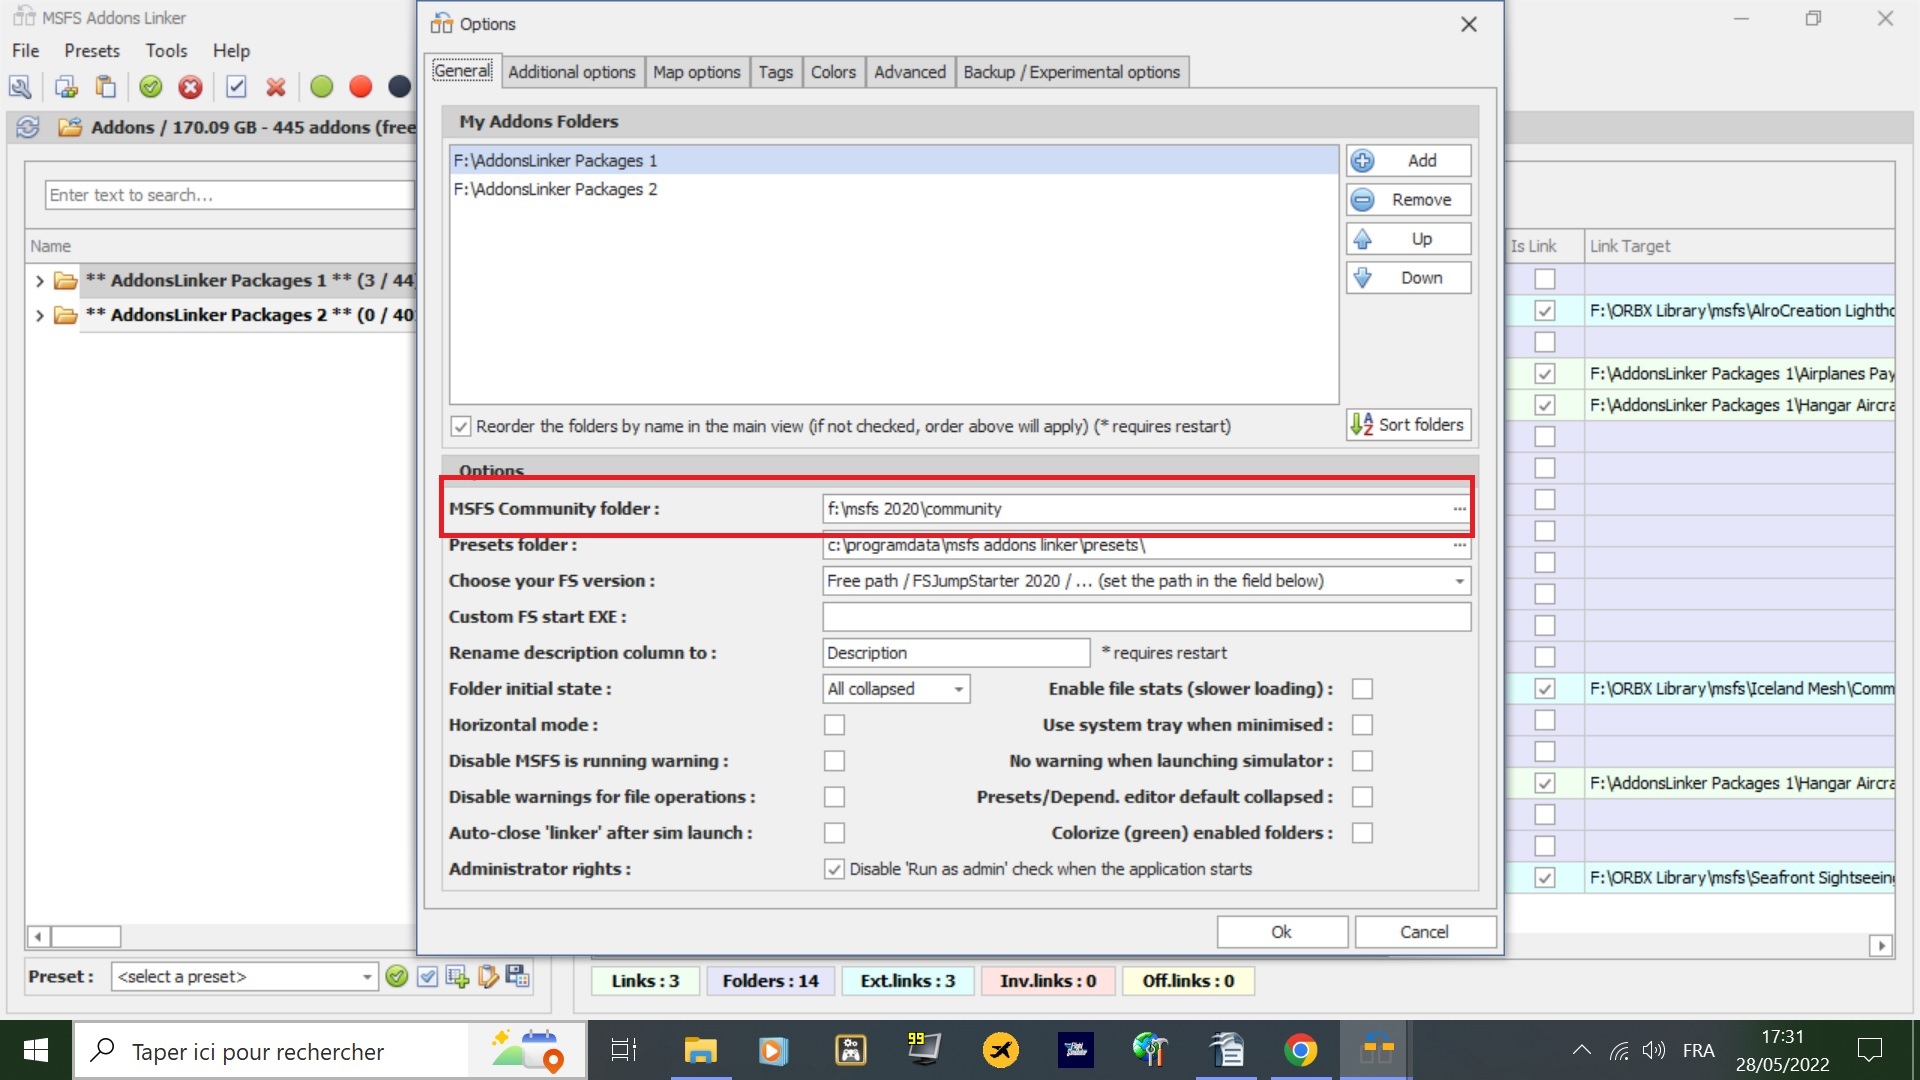Switch to the Map options tab

pos(696,72)
